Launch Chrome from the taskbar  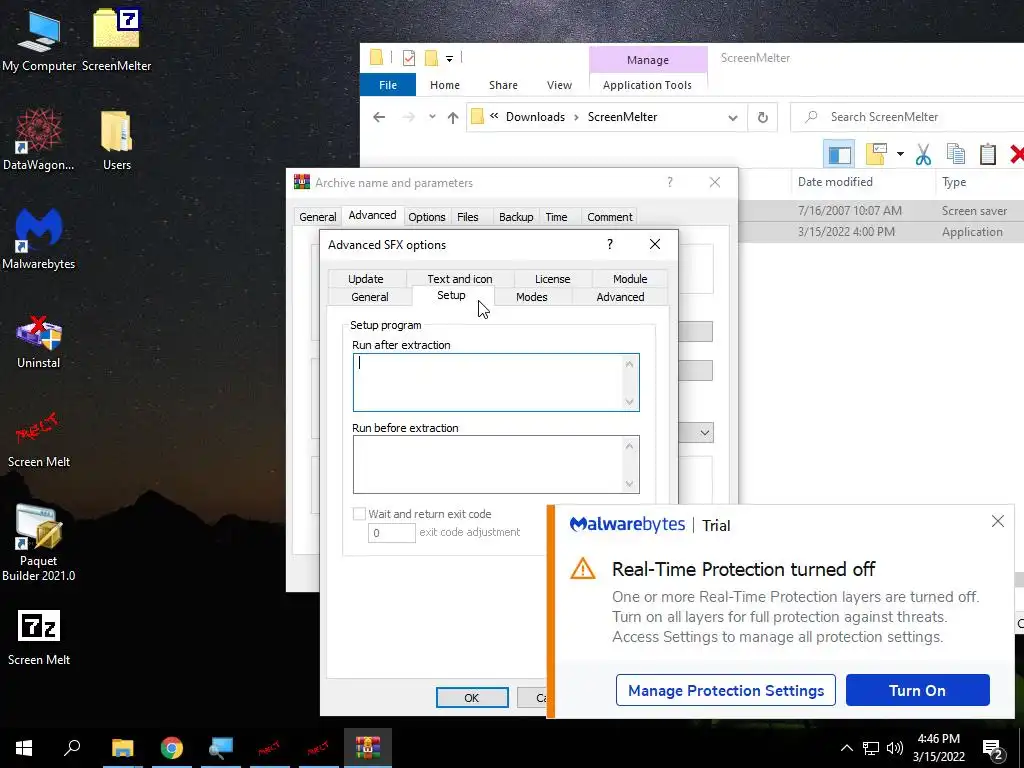[172, 748]
